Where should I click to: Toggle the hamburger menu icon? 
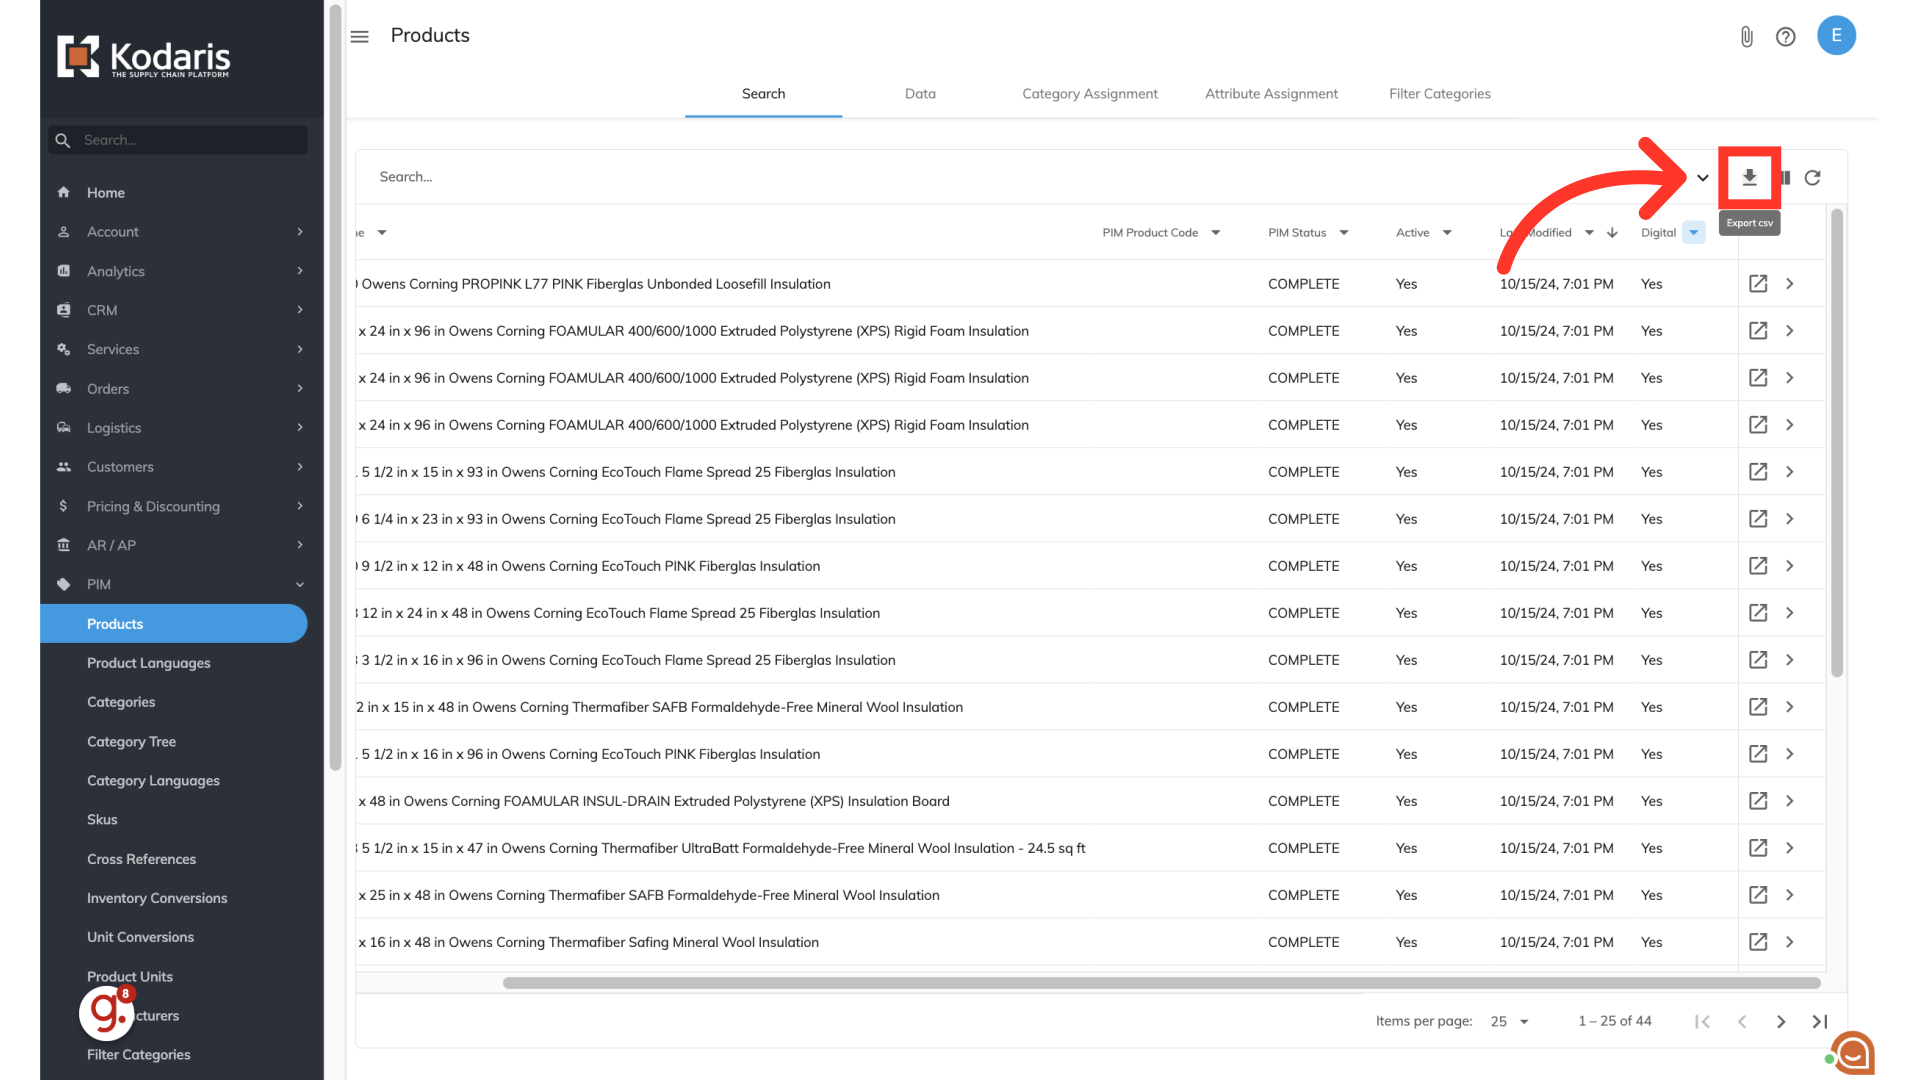click(360, 37)
